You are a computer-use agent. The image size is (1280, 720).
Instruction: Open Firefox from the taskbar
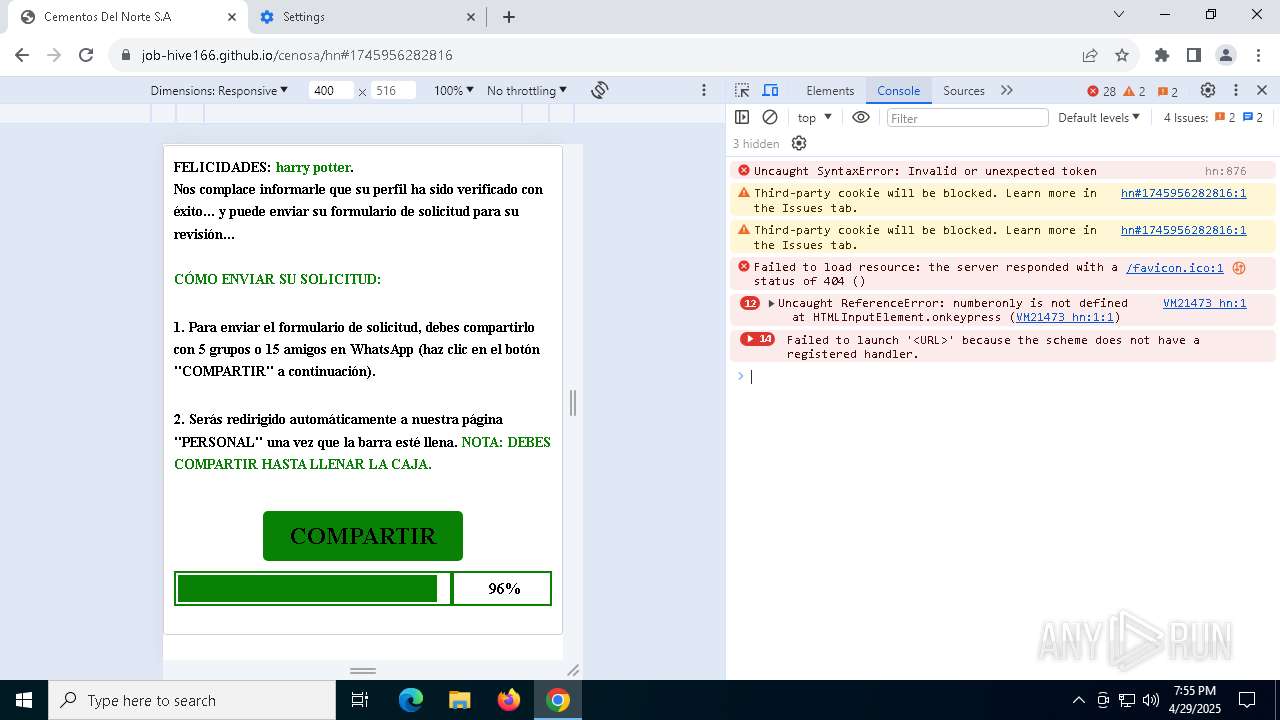509,700
